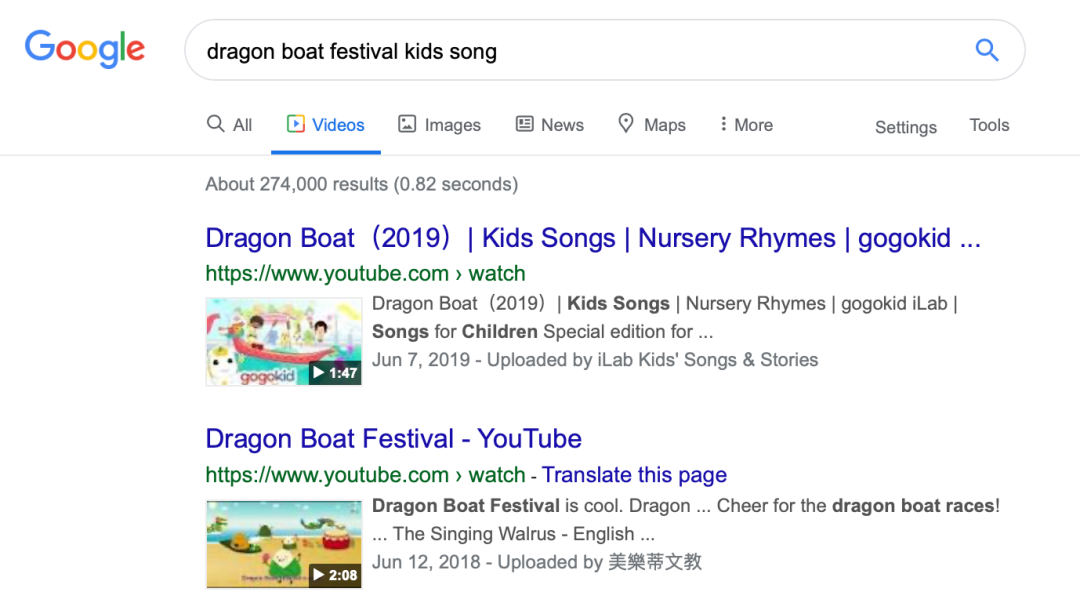This screenshot has width=1080, height=610.
Task: Click 'Translate this page' link
Action: (634, 475)
